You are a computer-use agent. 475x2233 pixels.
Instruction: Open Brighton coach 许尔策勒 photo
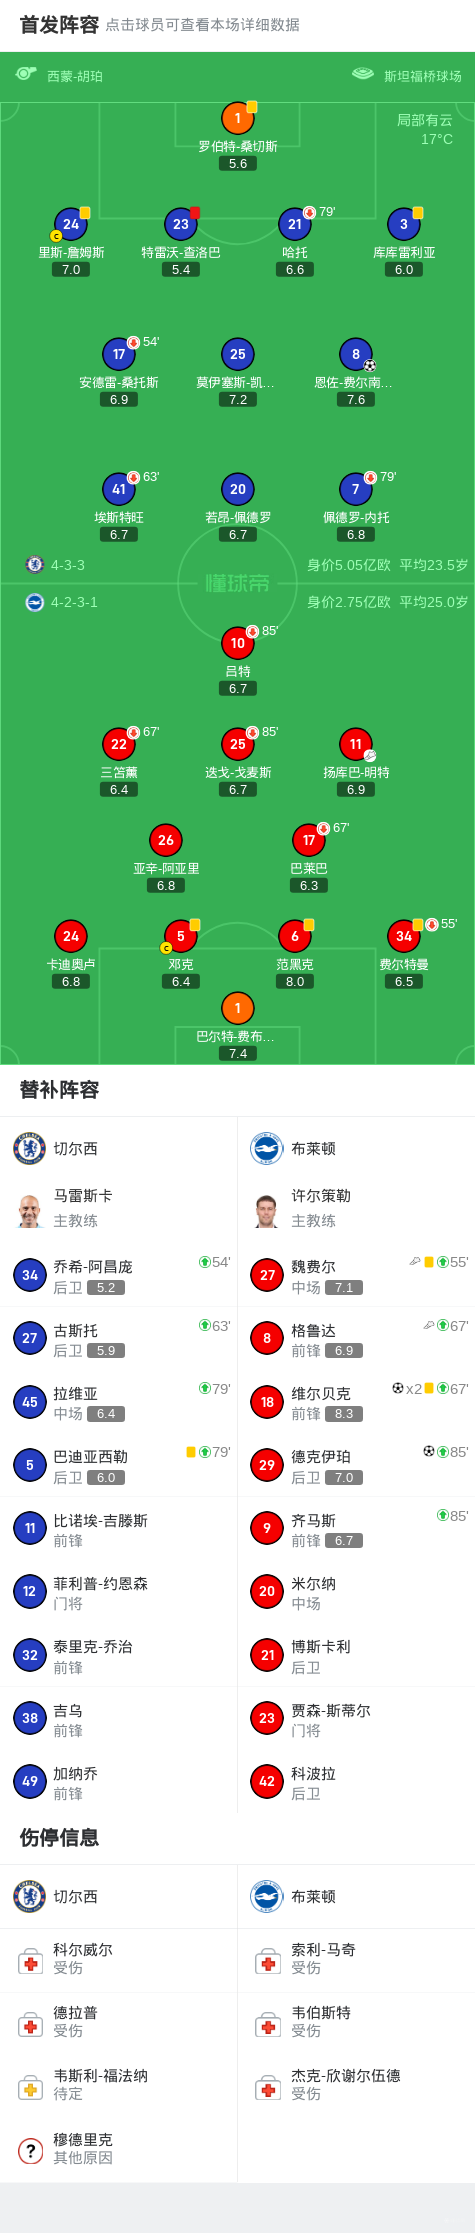pyautogui.click(x=267, y=1208)
